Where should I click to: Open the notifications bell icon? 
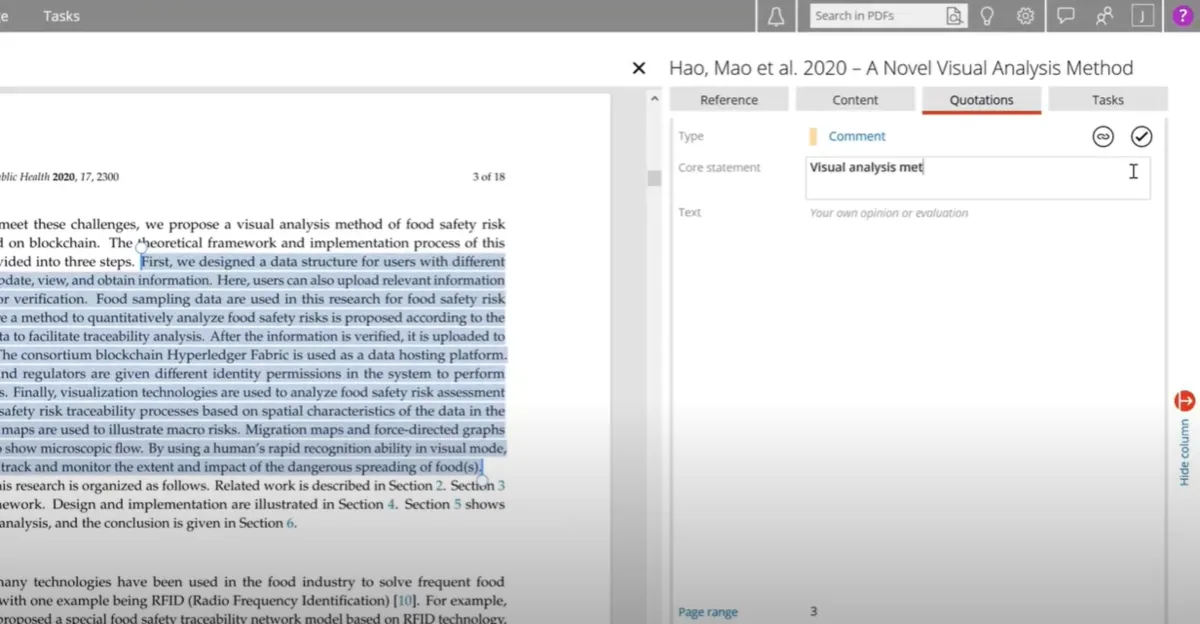[776, 16]
